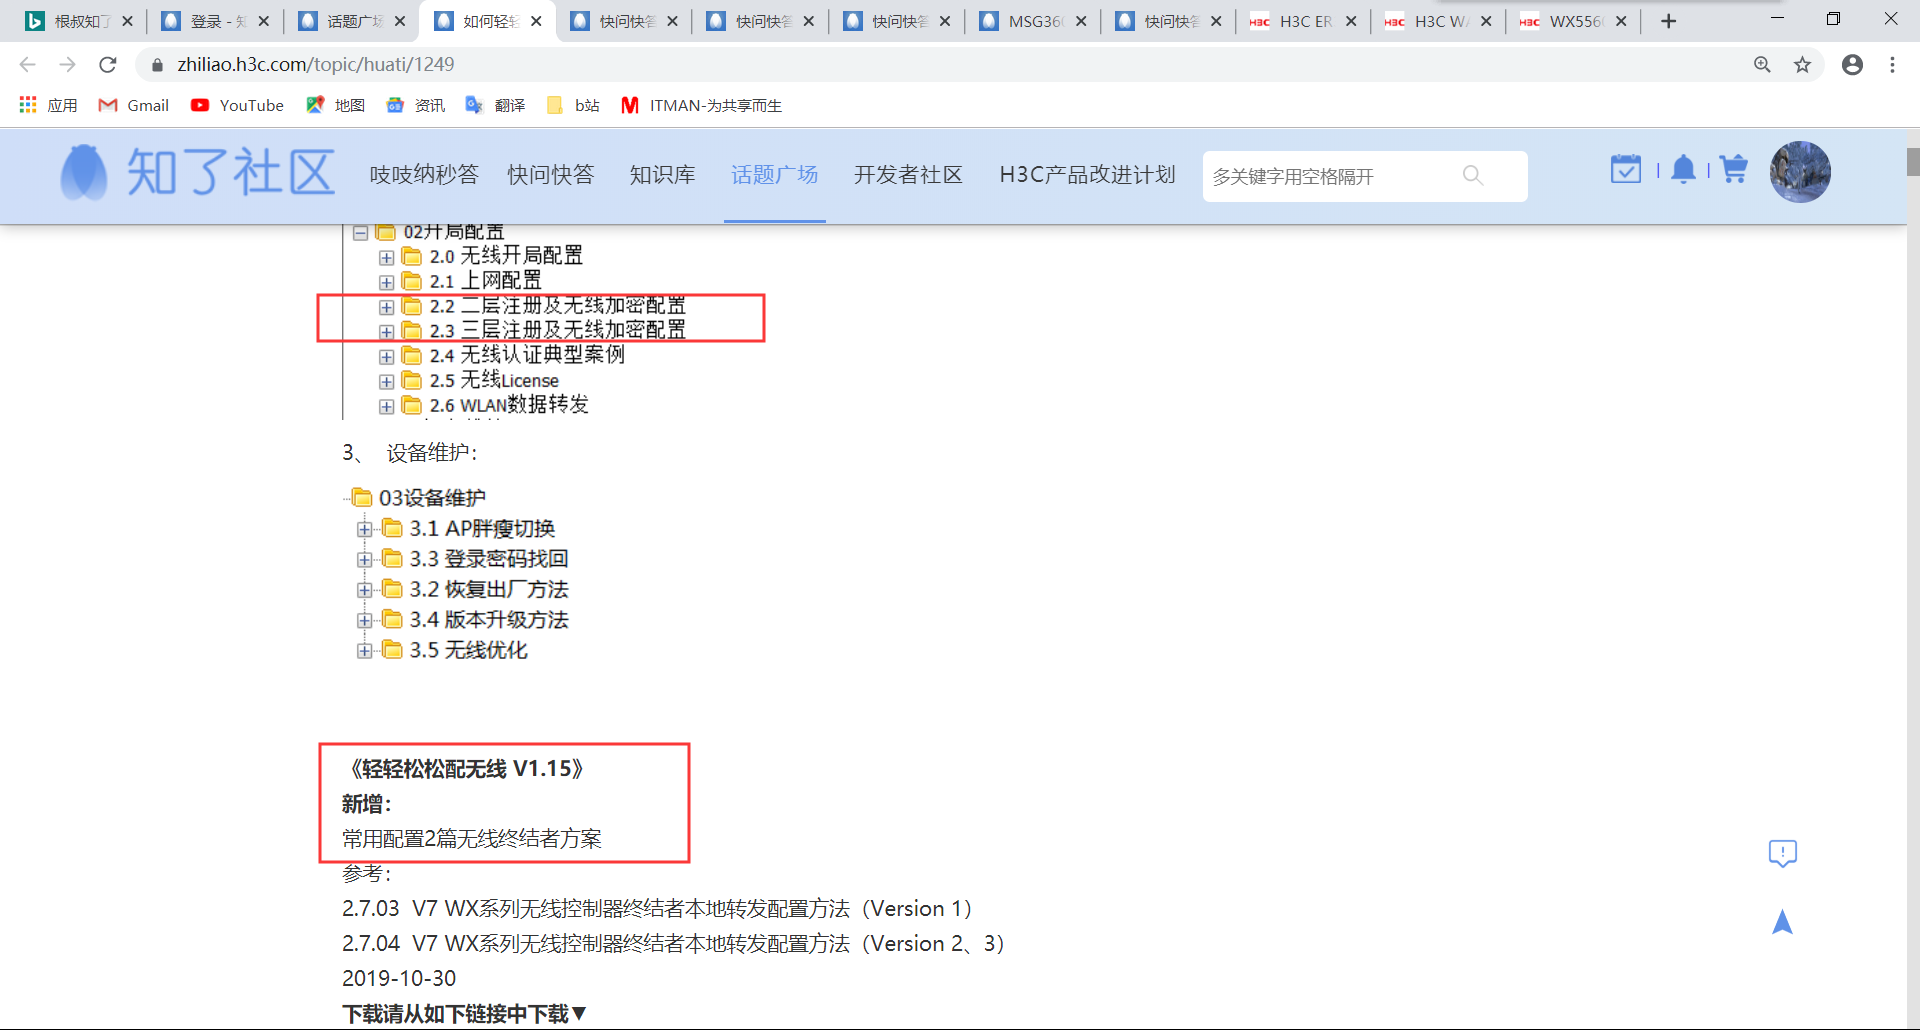The image size is (1920, 1030).
Task: Click the back-to-top arrow icon
Action: (x=1782, y=921)
